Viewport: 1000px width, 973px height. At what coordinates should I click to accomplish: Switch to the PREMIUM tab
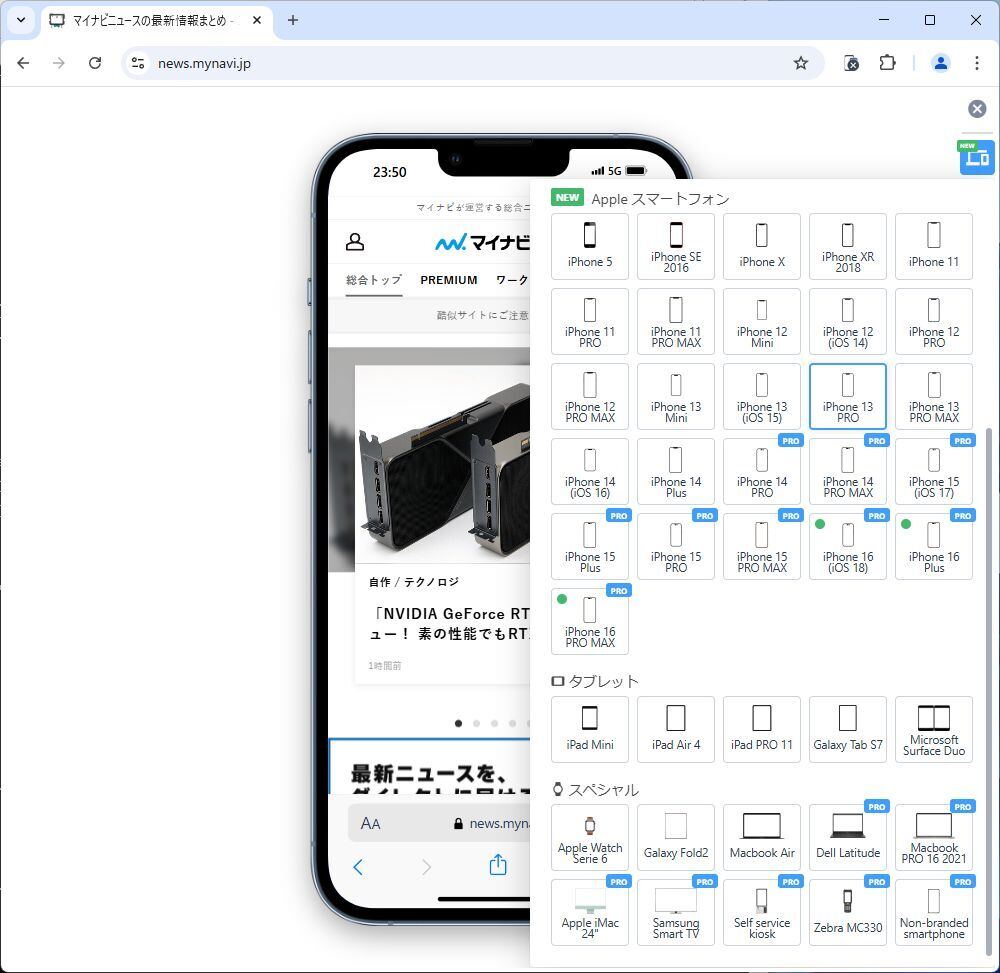pos(448,280)
